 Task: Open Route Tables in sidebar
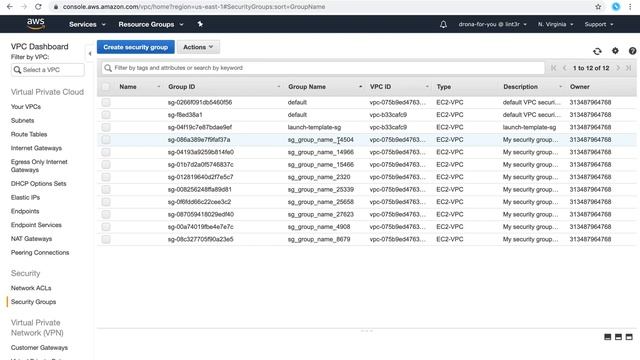(29, 134)
